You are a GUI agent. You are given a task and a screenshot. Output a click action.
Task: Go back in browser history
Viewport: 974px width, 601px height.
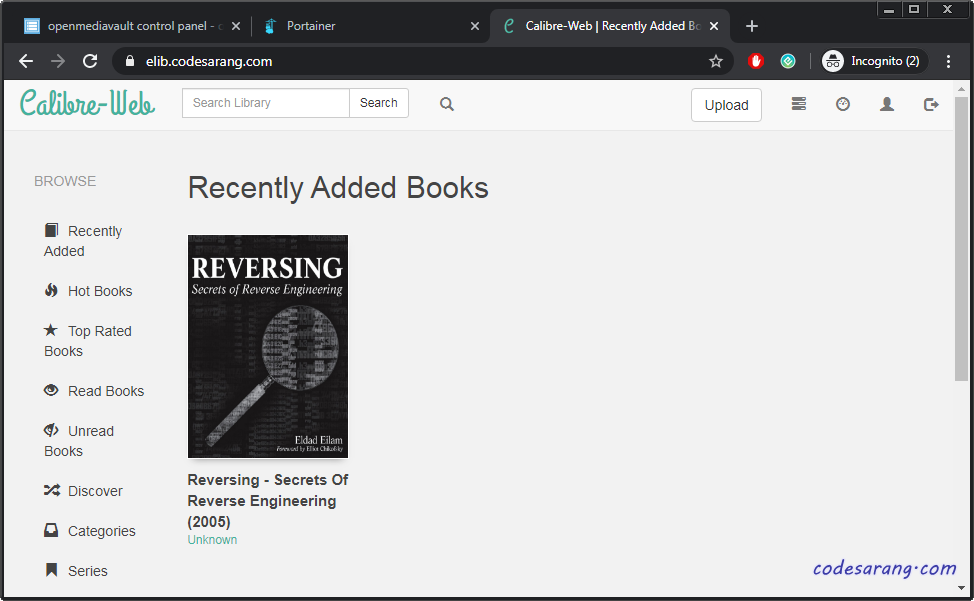(25, 61)
